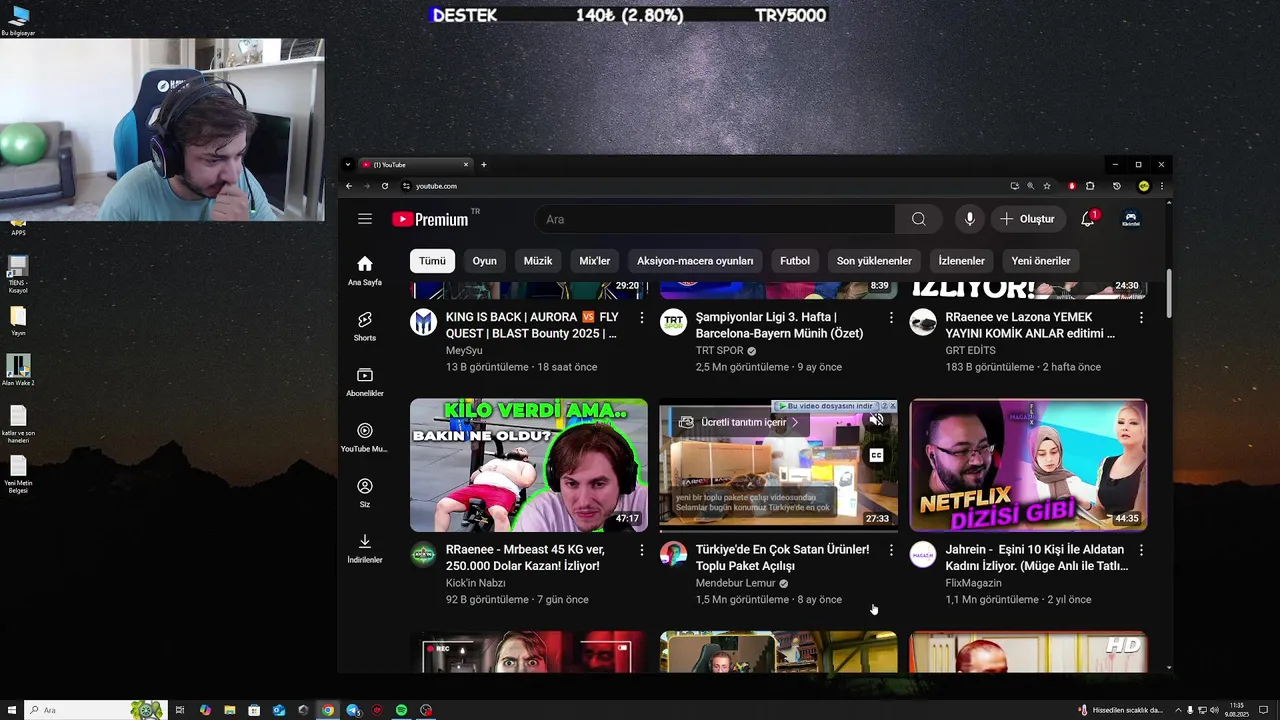Select the Aksiyon-macera oyunları chip
1280x720 pixels.
(695, 261)
